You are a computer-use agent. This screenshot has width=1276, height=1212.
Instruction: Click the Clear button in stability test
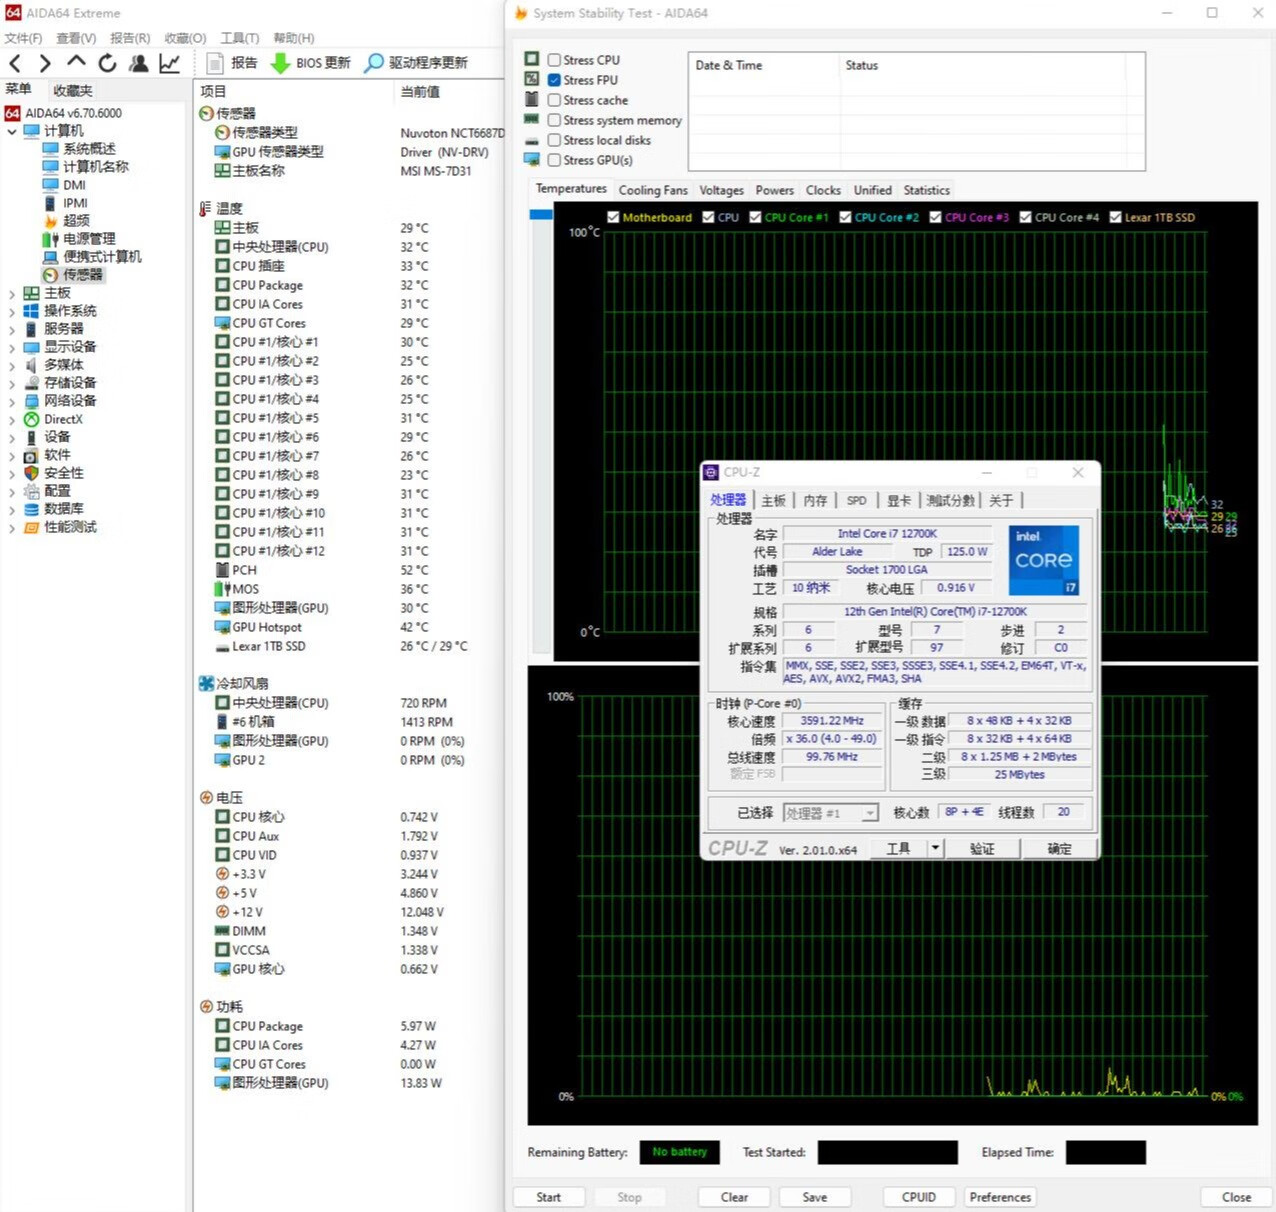(x=735, y=1197)
